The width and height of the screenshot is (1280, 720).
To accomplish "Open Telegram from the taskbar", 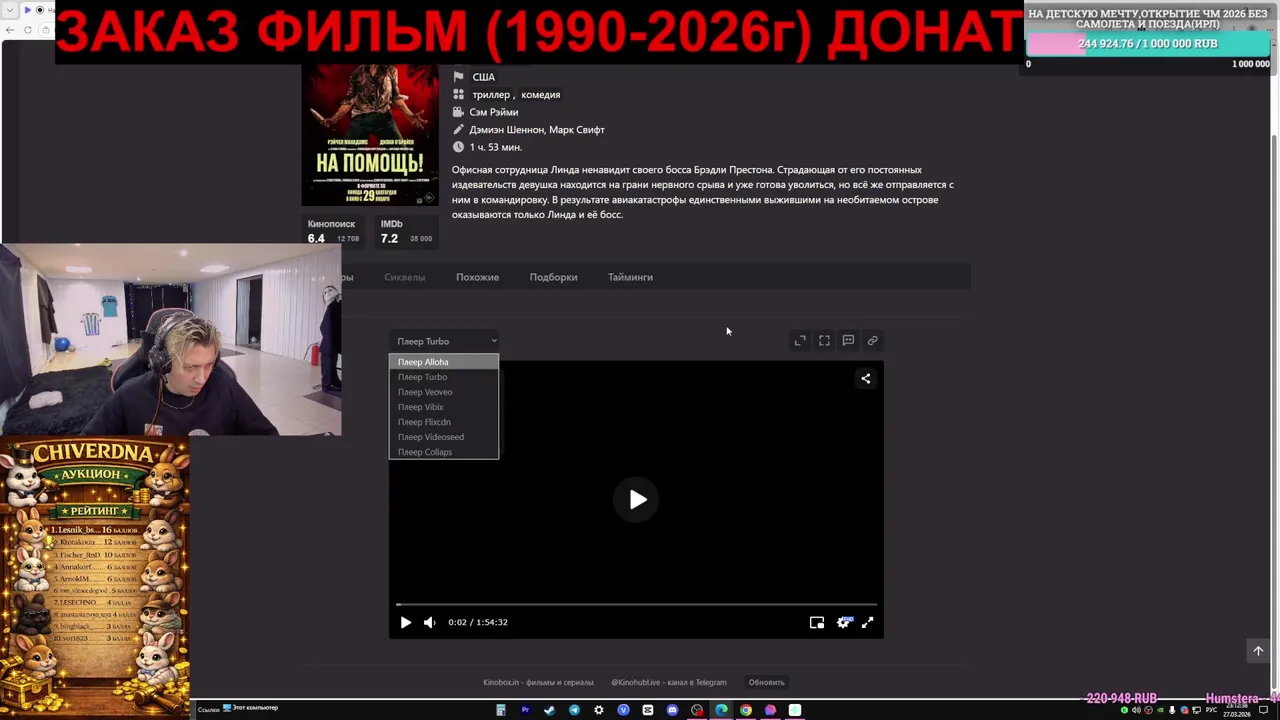I will tap(574, 710).
